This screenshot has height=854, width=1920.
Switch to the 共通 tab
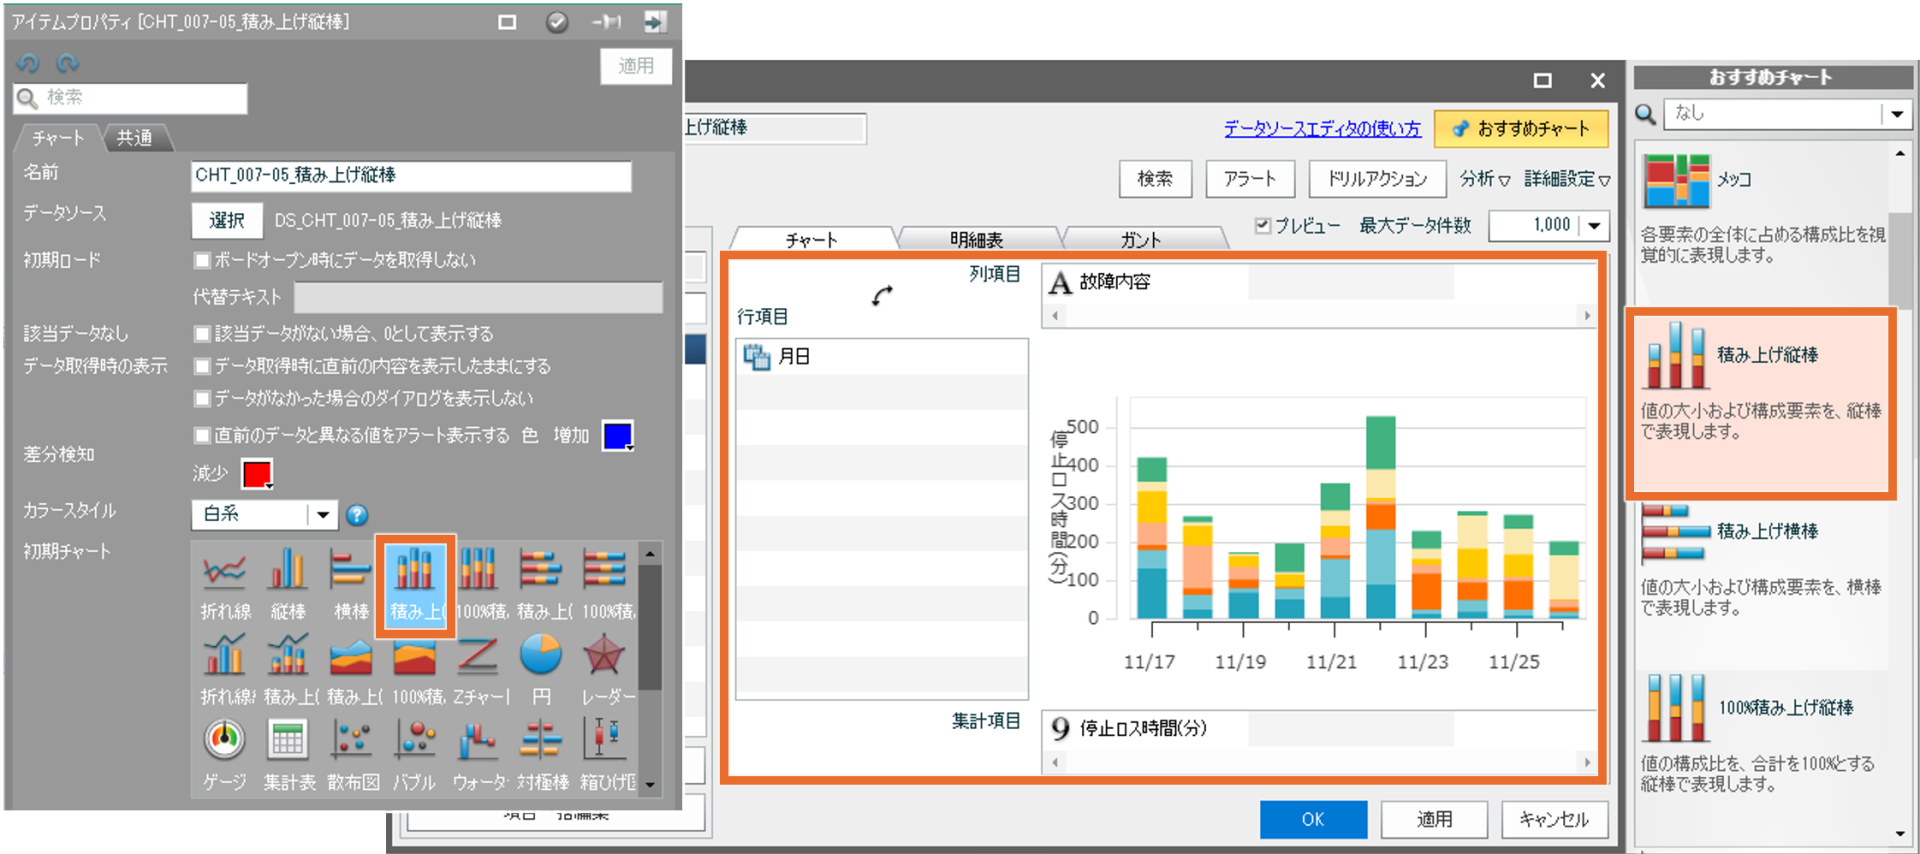pos(135,138)
